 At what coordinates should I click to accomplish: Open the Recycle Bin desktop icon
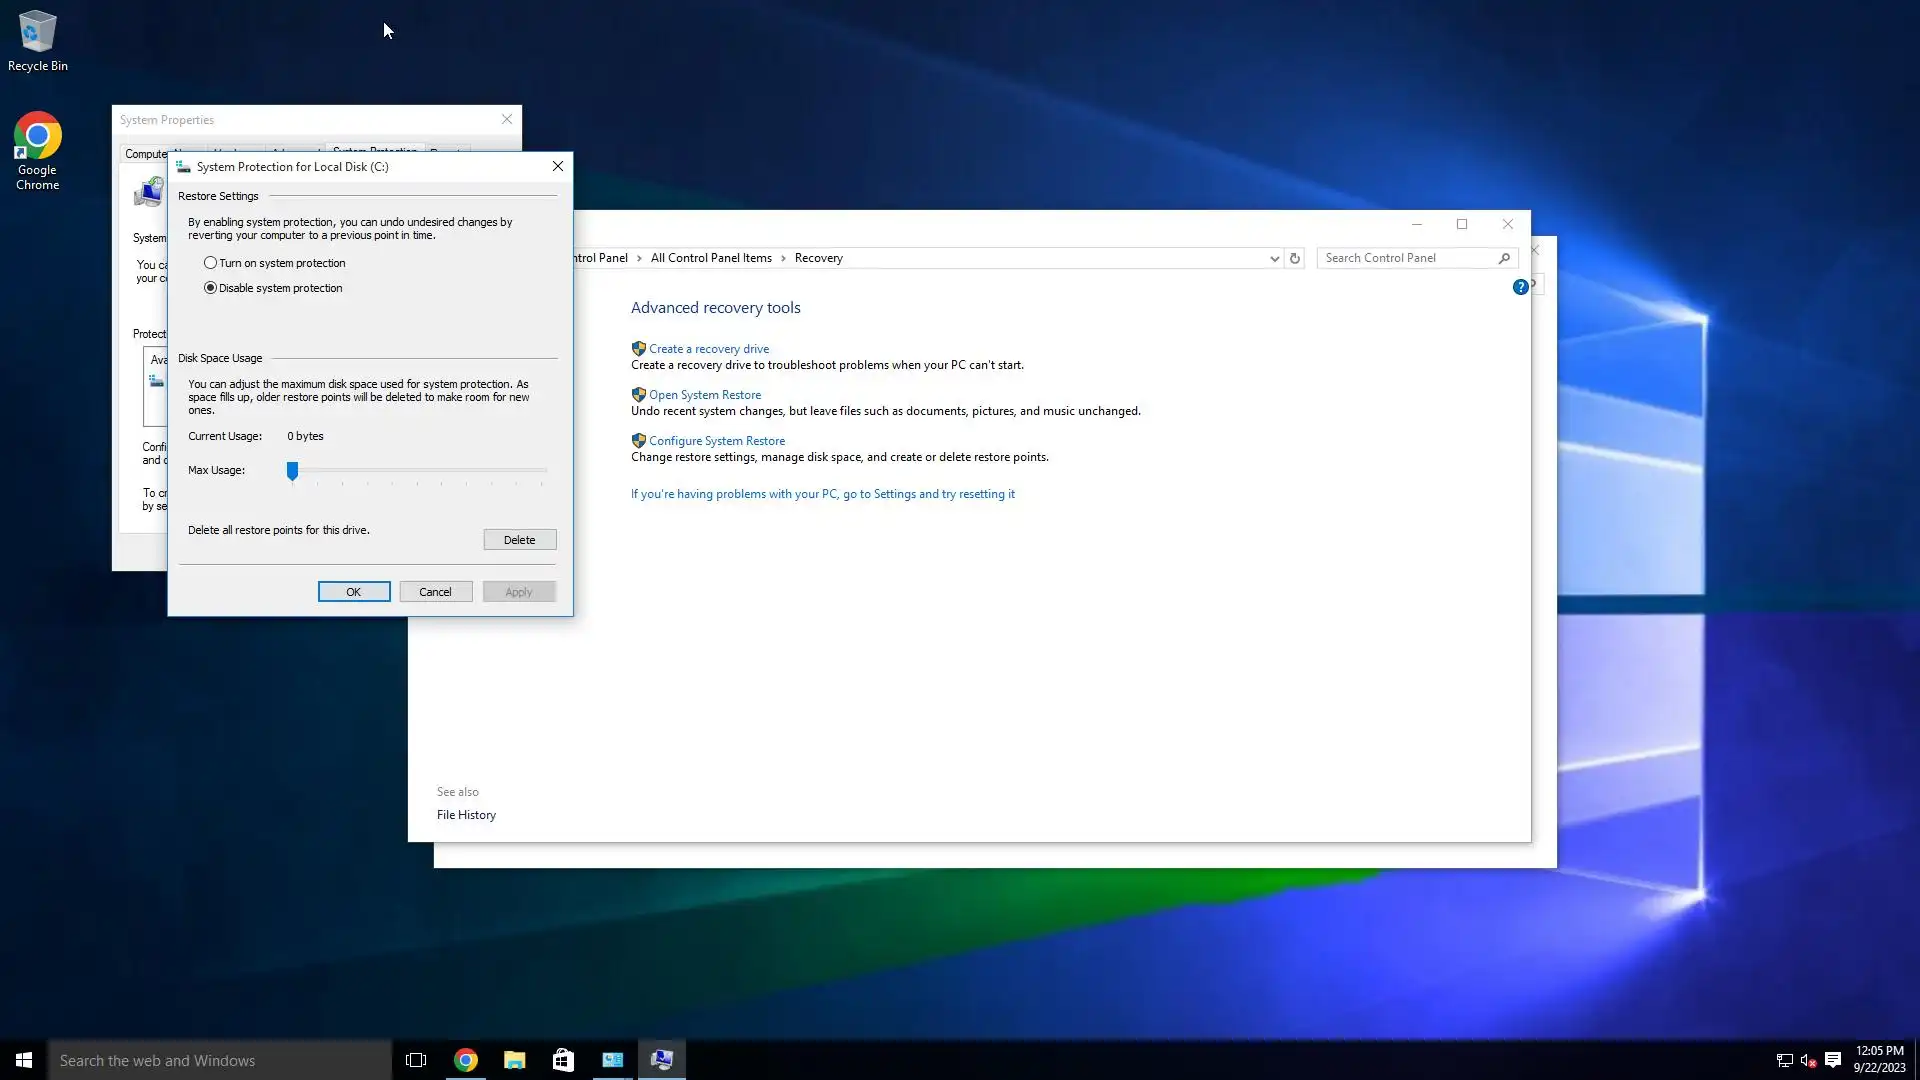[38, 42]
